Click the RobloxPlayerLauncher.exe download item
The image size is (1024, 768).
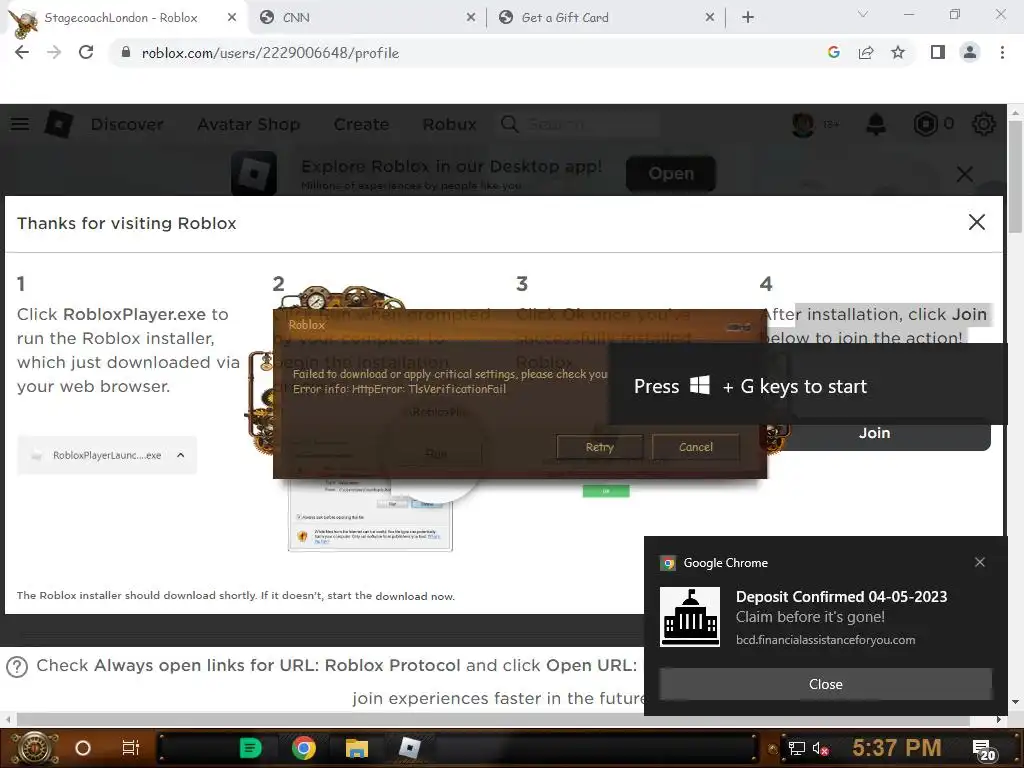click(106, 455)
